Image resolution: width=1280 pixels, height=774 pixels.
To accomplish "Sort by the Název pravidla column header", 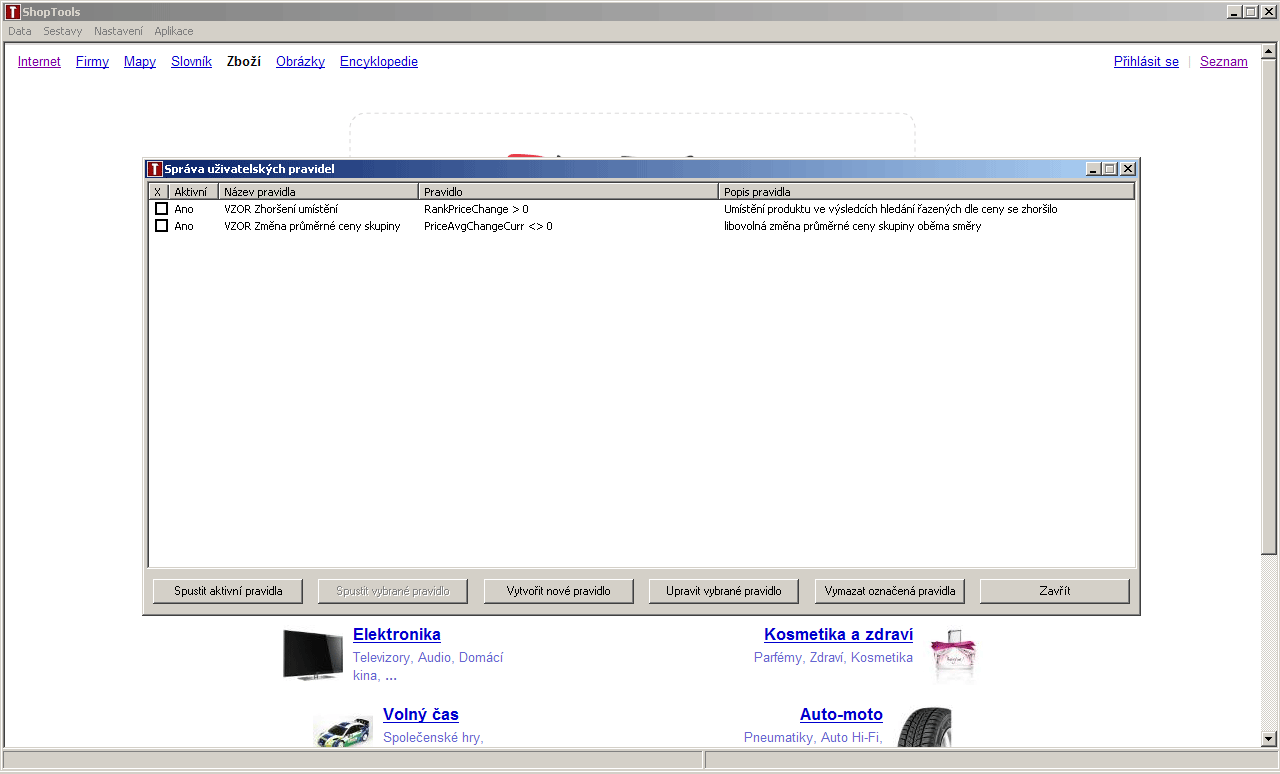I will pos(318,191).
